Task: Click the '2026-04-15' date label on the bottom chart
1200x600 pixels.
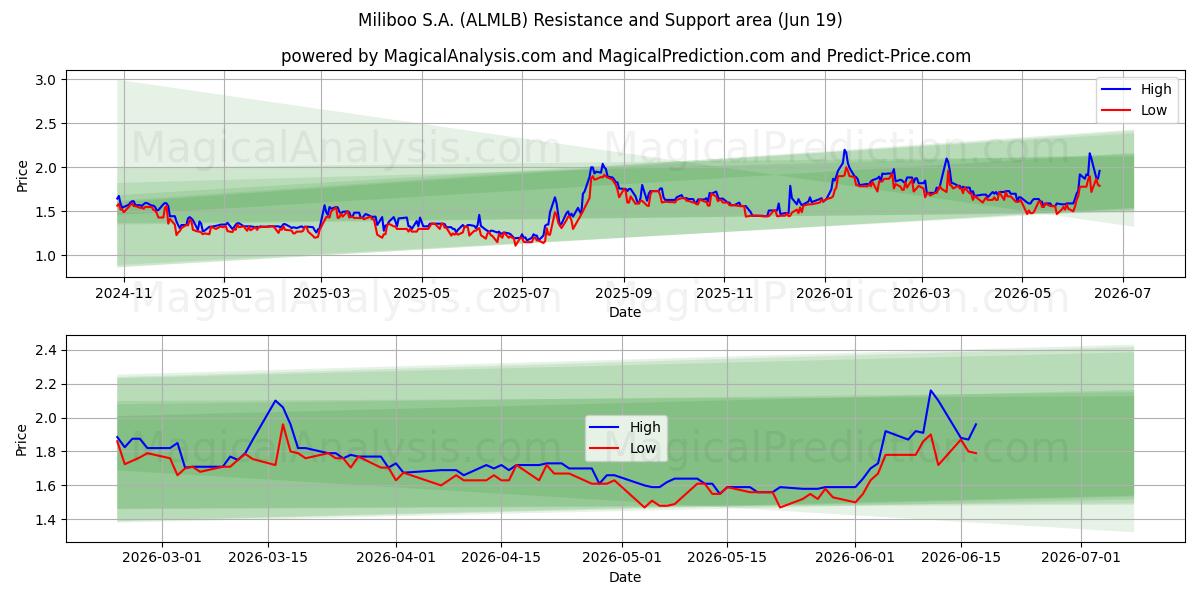Action: [501, 558]
